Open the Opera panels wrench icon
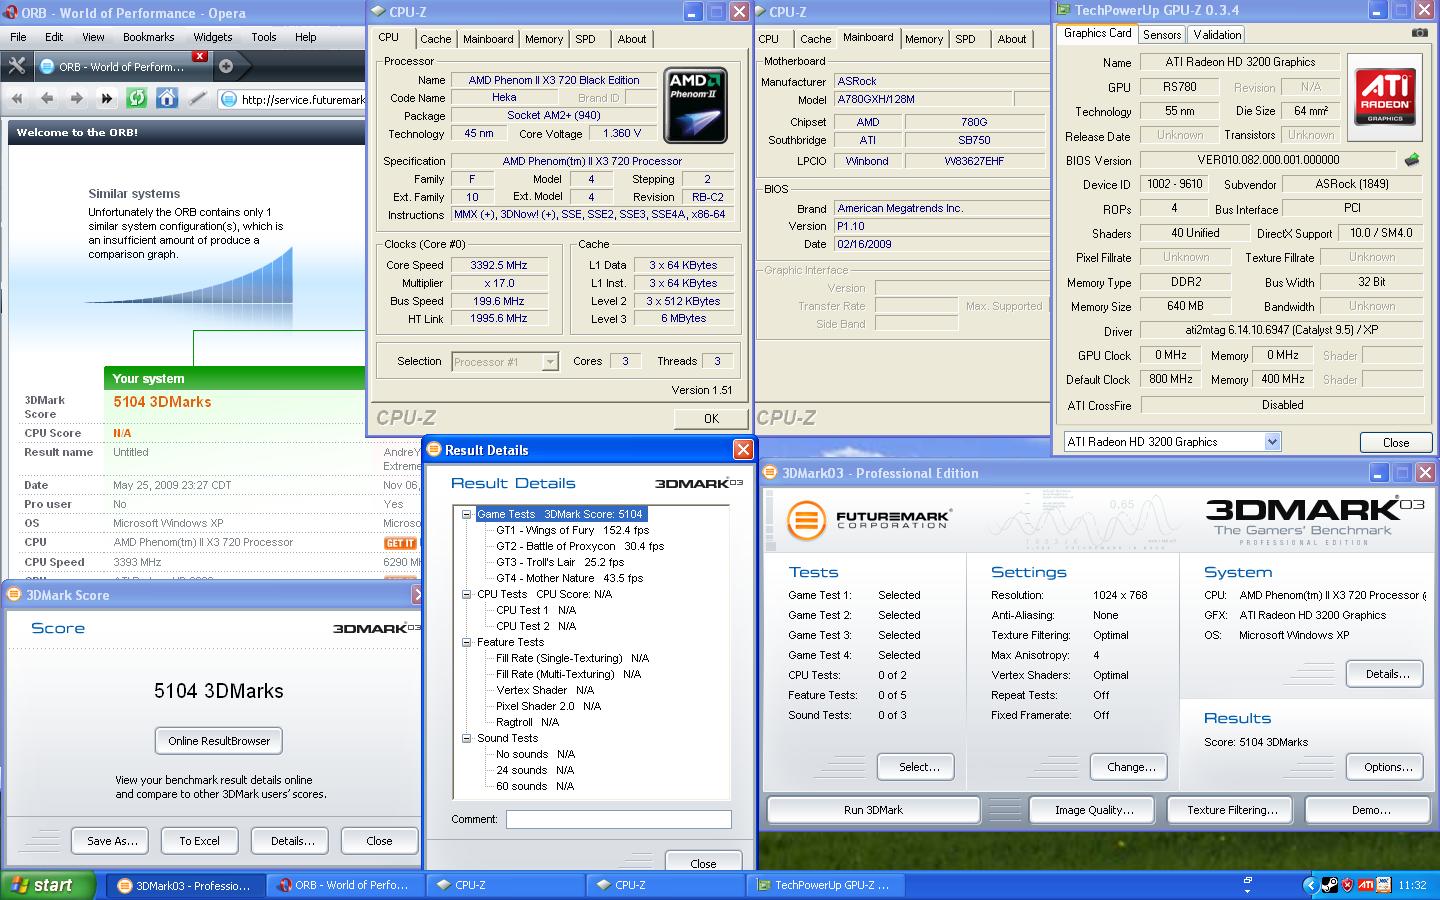1440x900 pixels. pos(17,66)
